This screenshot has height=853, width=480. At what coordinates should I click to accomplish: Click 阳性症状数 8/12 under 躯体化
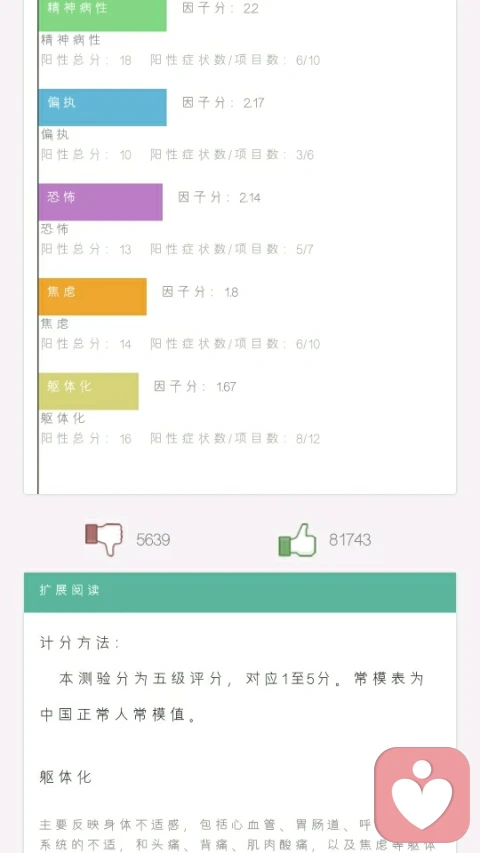(235, 438)
